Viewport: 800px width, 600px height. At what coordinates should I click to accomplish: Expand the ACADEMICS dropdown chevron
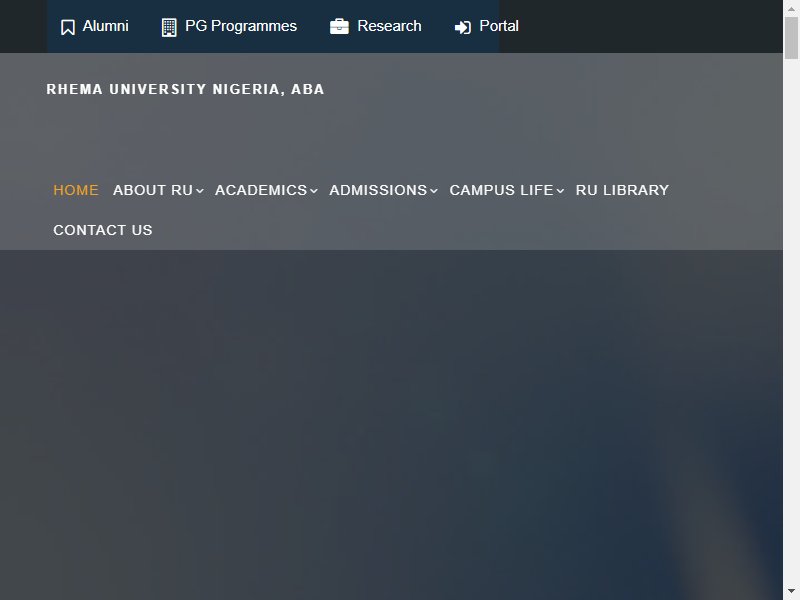(314, 191)
